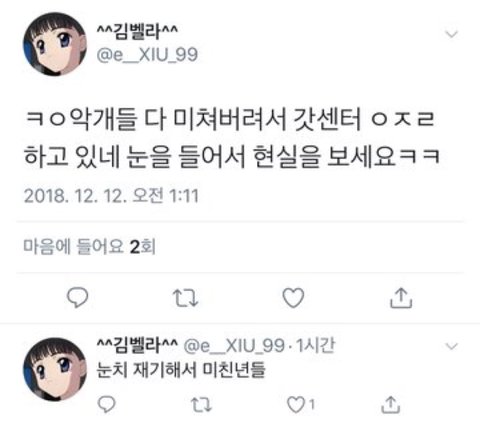Image resolution: width=480 pixels, height=422 pixels.
Task: Select the main tweet body text
Action: tap(232, 137)
